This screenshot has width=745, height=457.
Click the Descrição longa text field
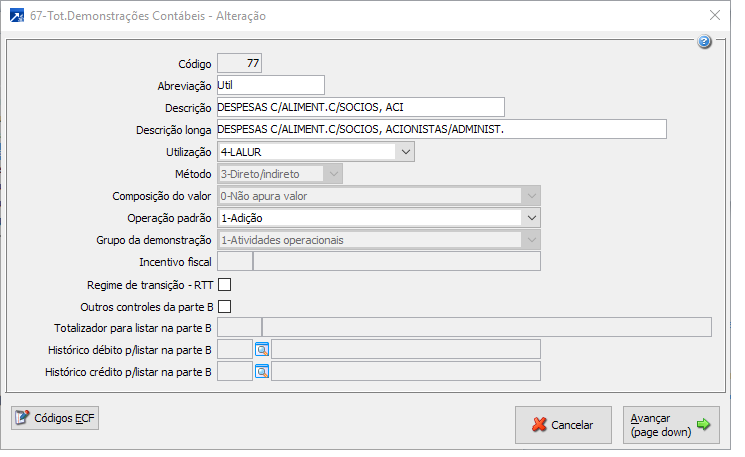coord(440,129)
